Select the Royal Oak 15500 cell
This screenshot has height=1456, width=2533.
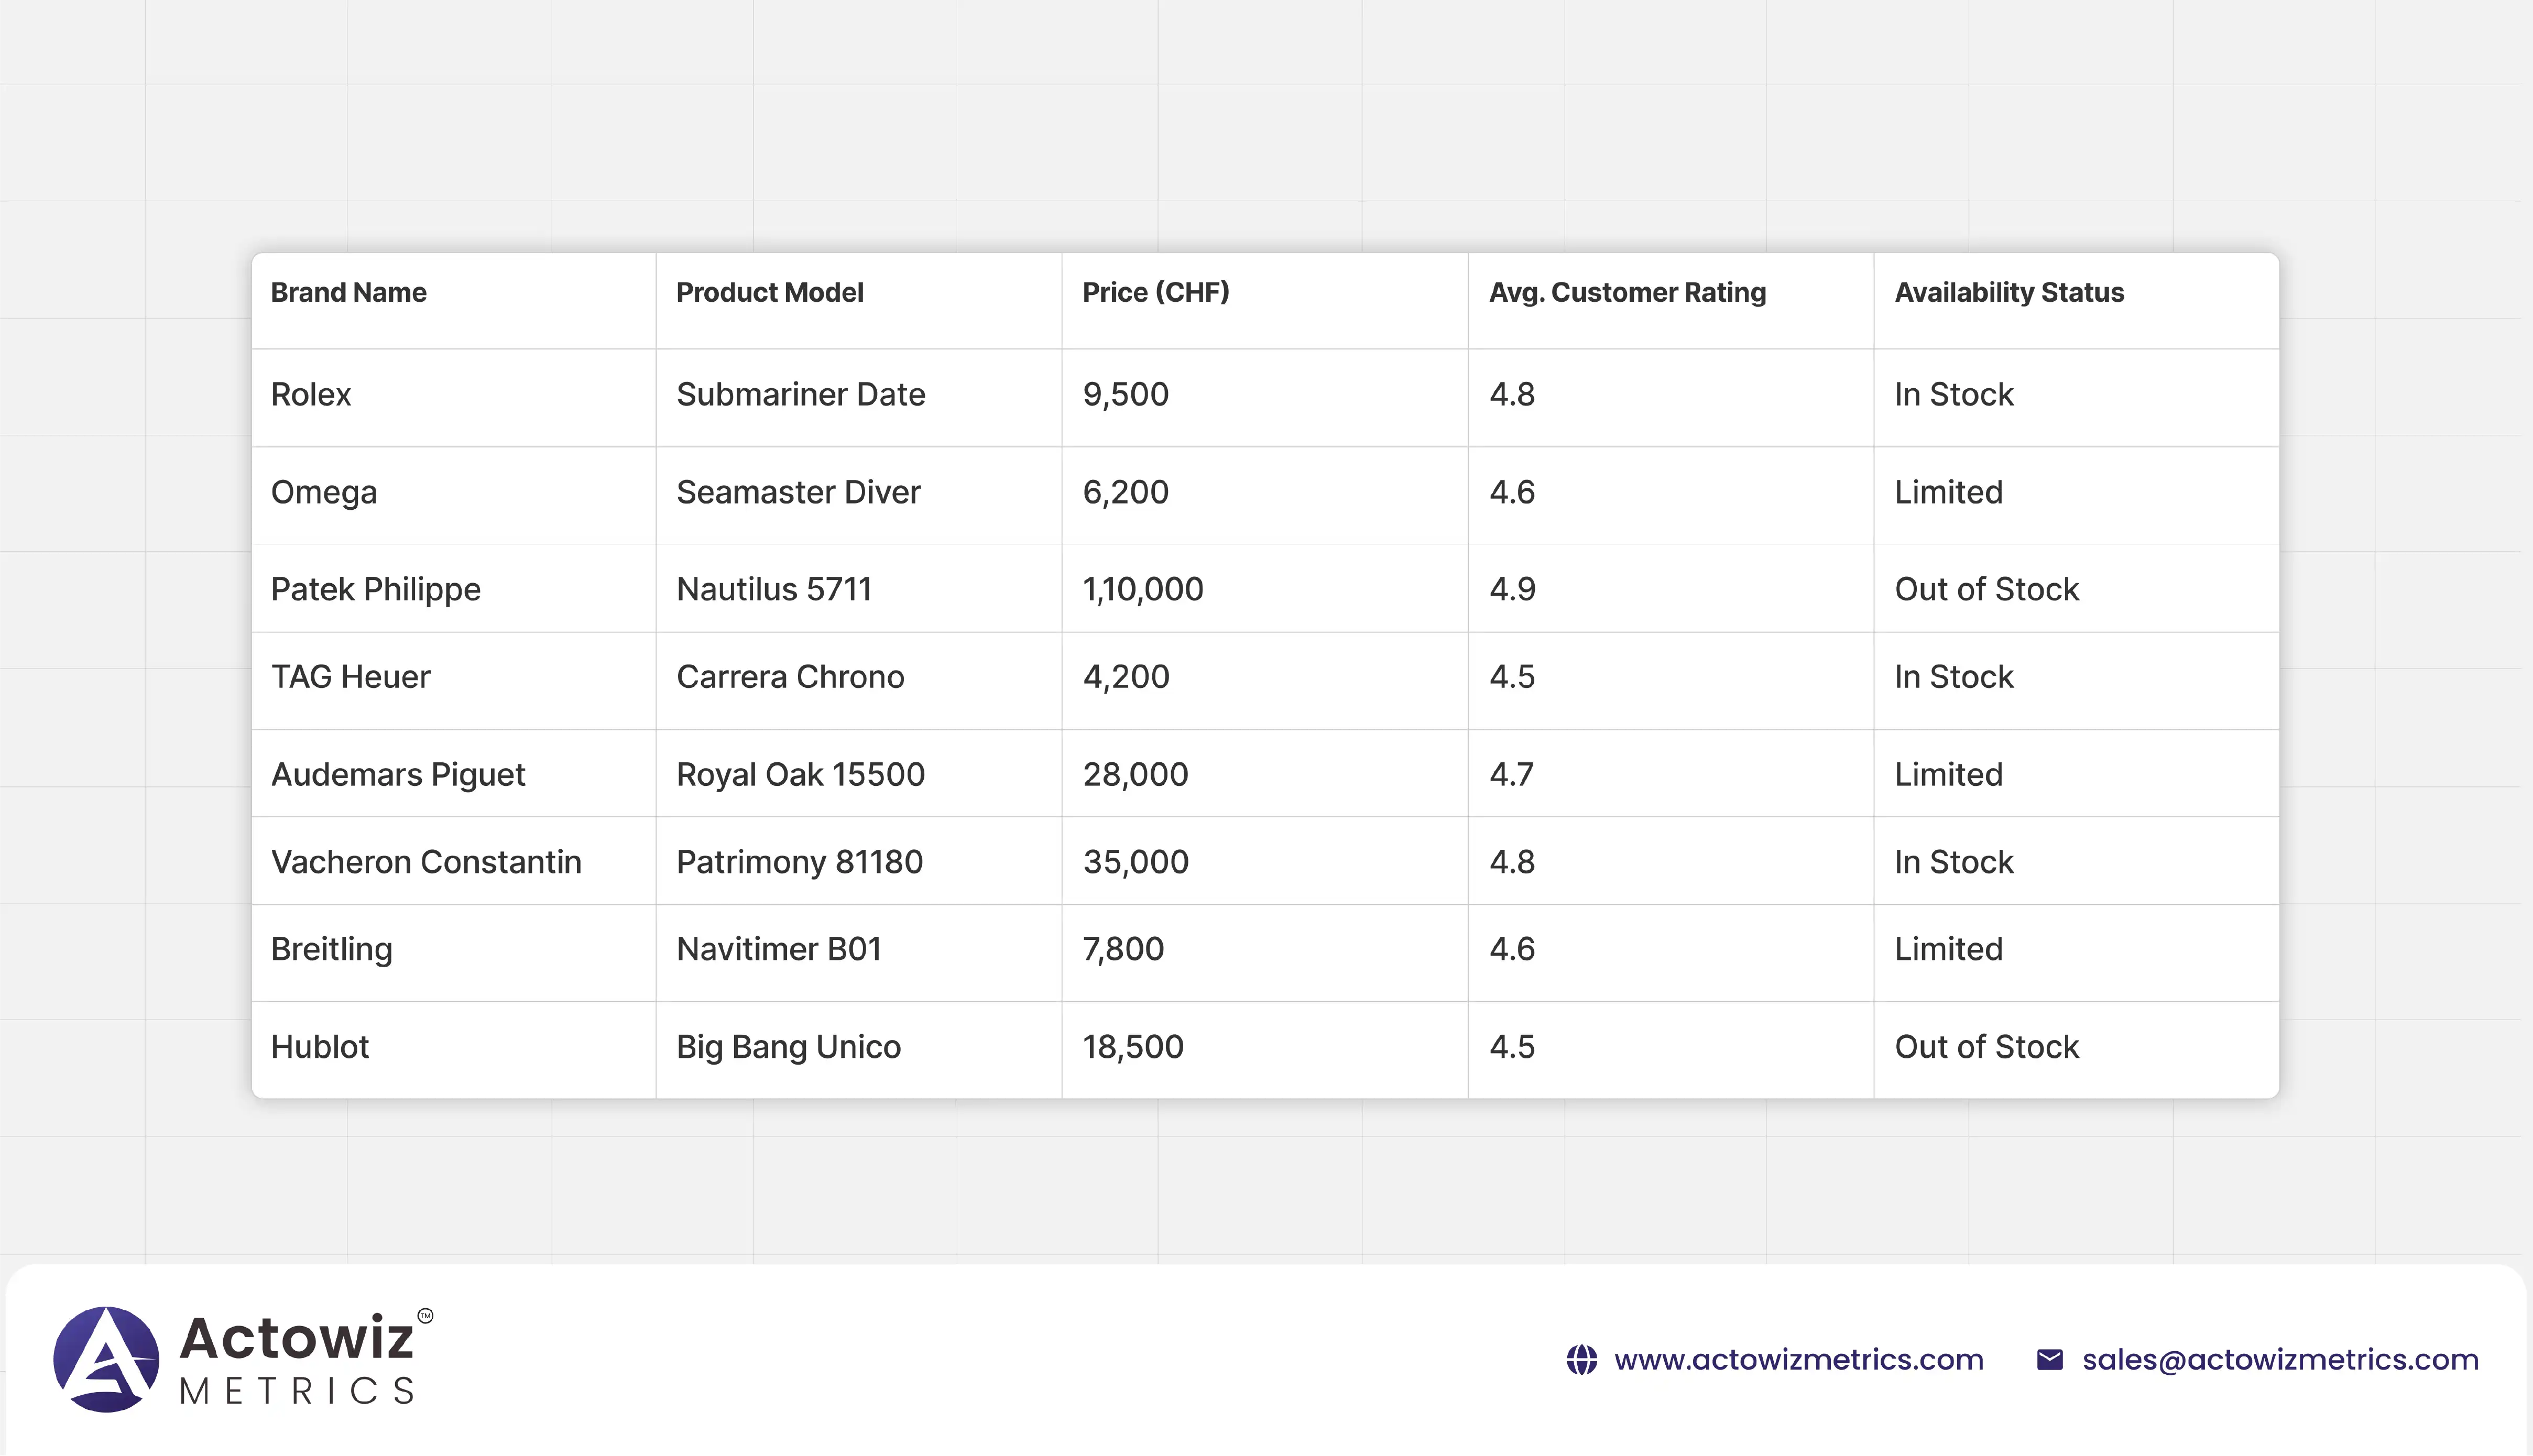point(800,774)
